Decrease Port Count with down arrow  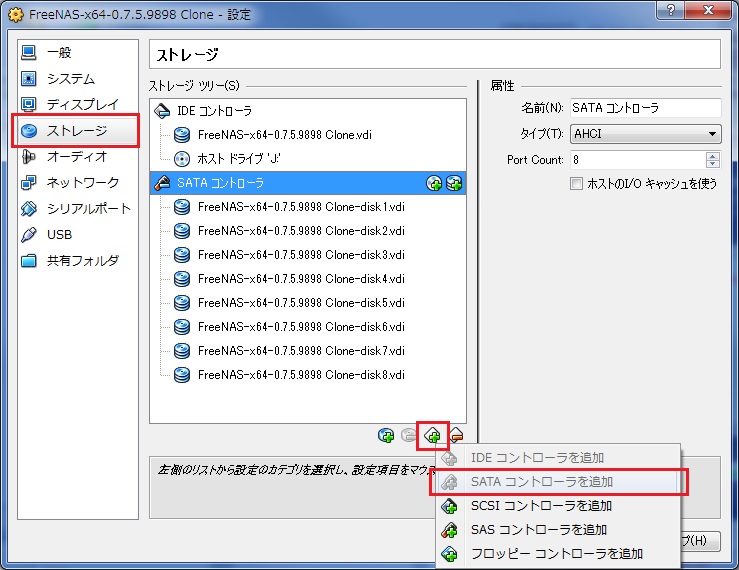(x=713, y=164)
